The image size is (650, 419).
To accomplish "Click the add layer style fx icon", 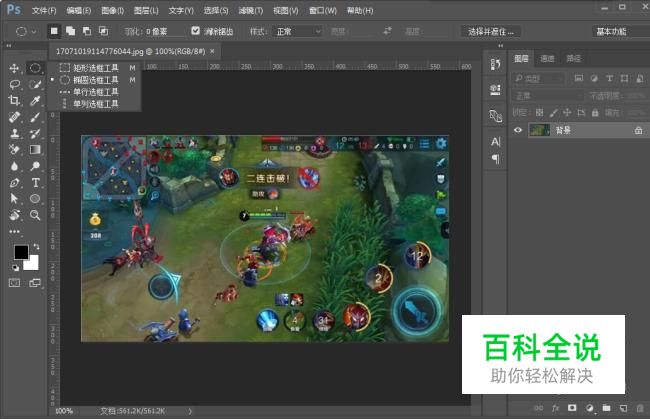I will (x=555, y=408).
